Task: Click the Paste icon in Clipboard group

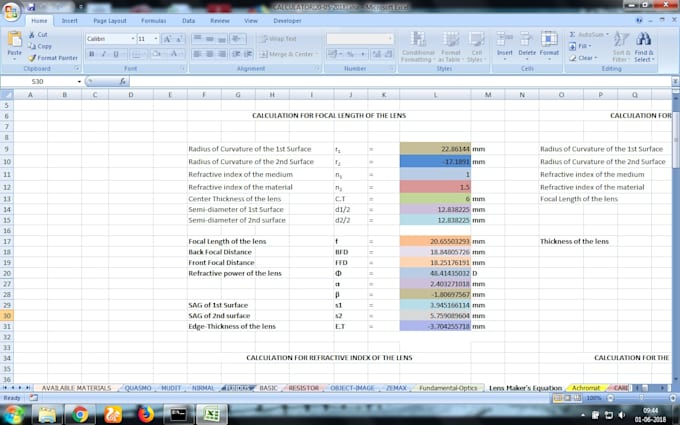Action: pyautogui.click(x=14, y=42)
